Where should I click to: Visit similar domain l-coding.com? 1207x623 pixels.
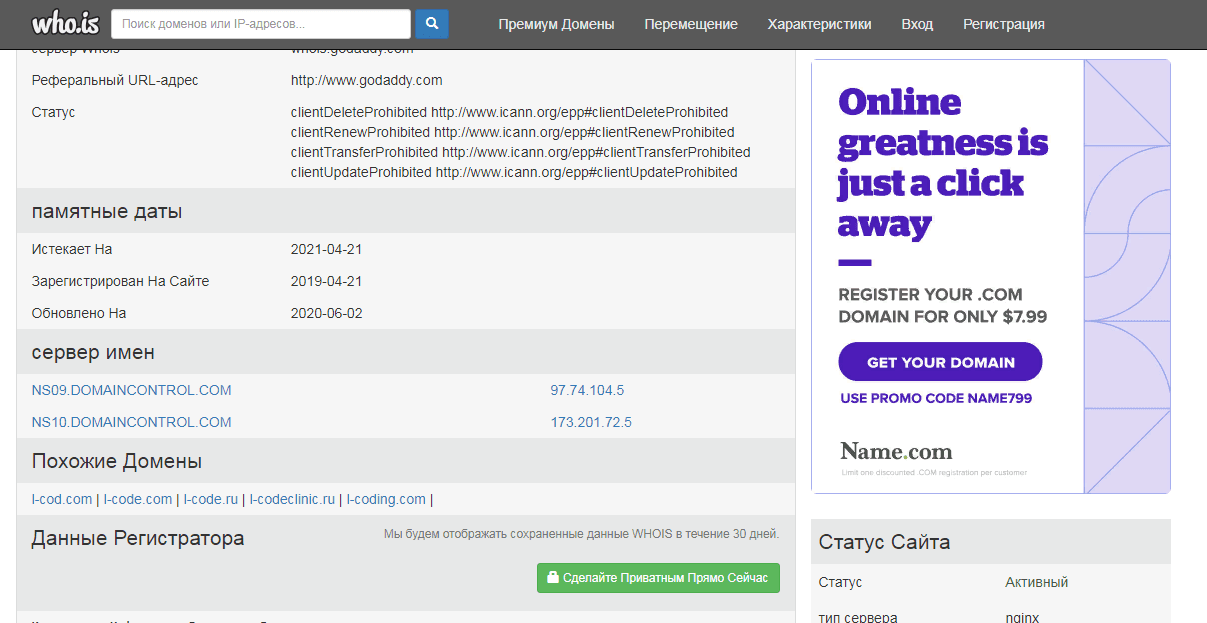[x=386, y=499]
